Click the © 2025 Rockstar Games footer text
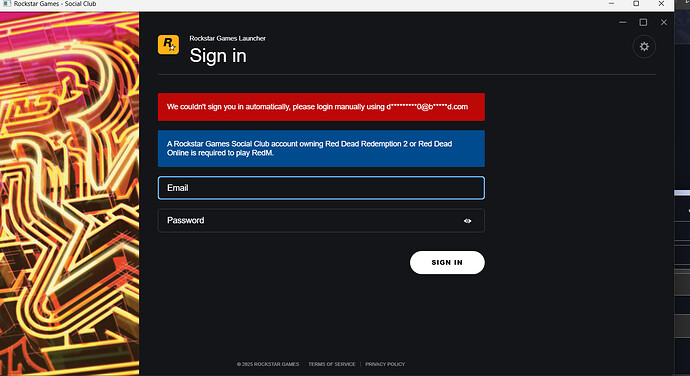 click(x=268, y=364)
